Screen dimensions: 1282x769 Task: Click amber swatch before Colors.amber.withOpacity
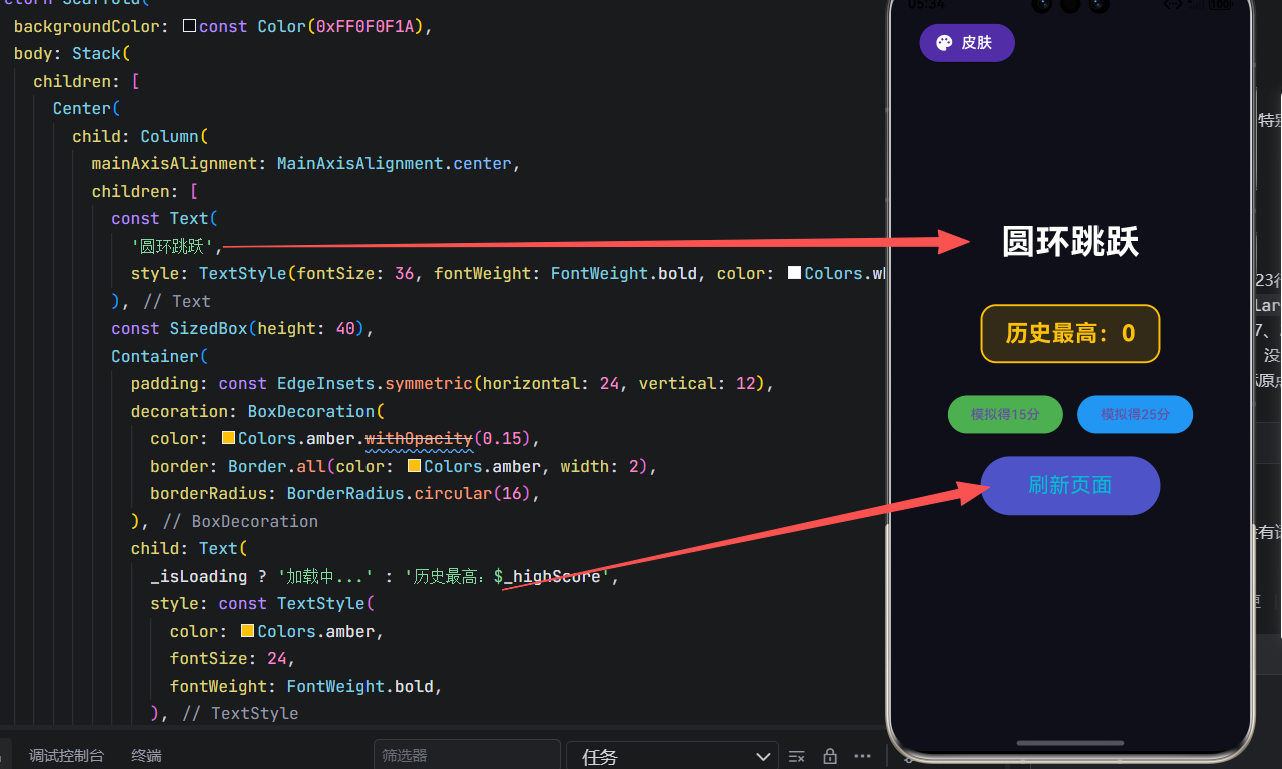coord(228,438)
